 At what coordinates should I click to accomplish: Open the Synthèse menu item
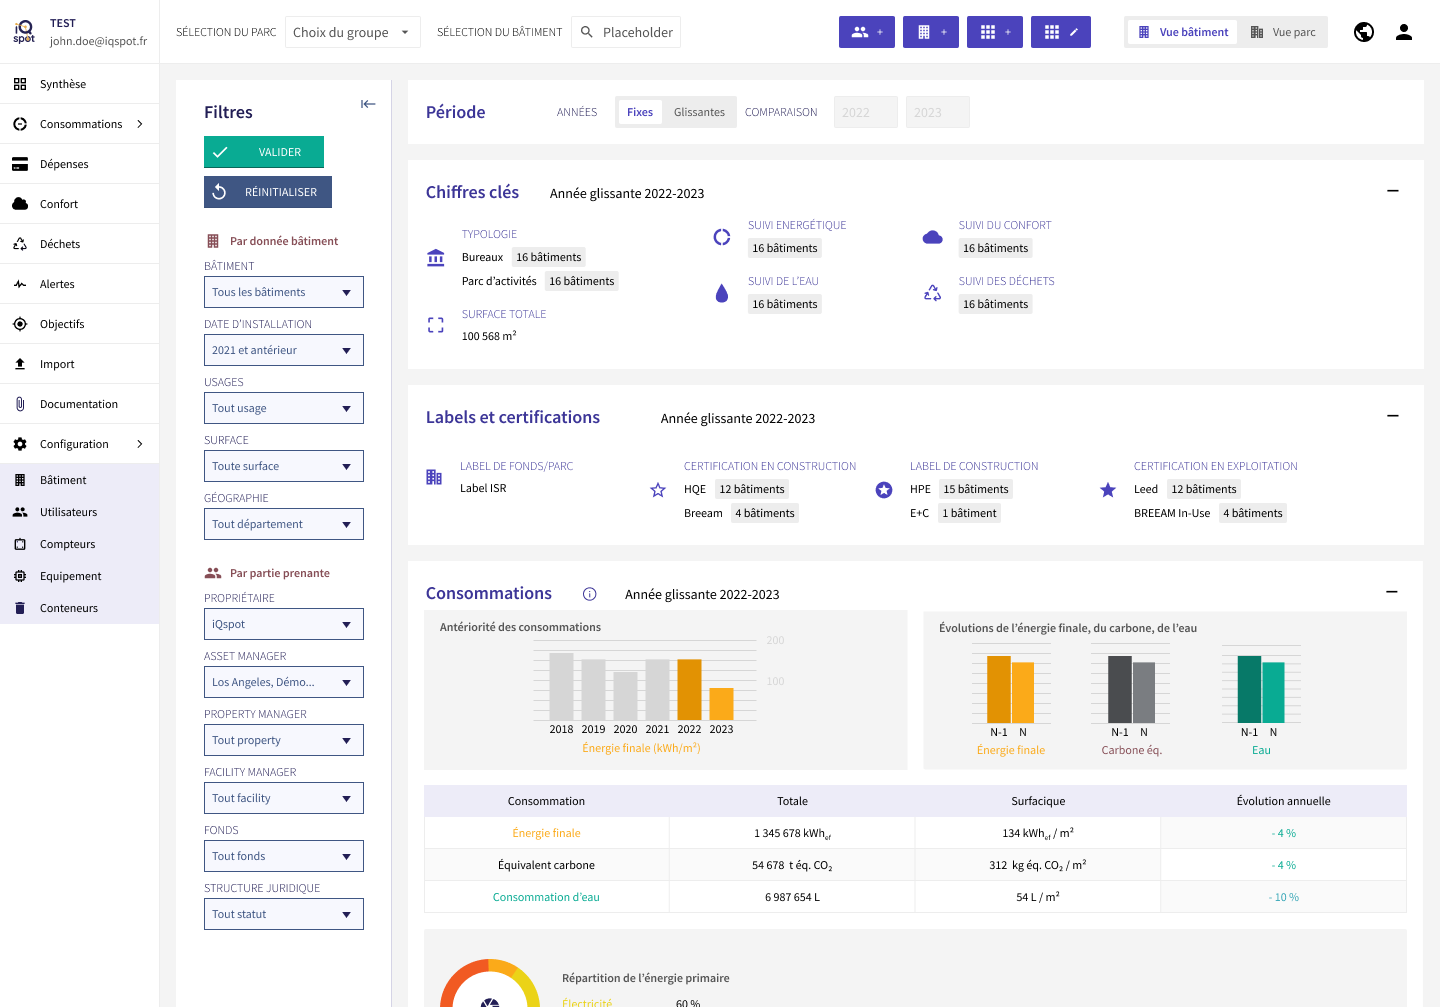79,84
